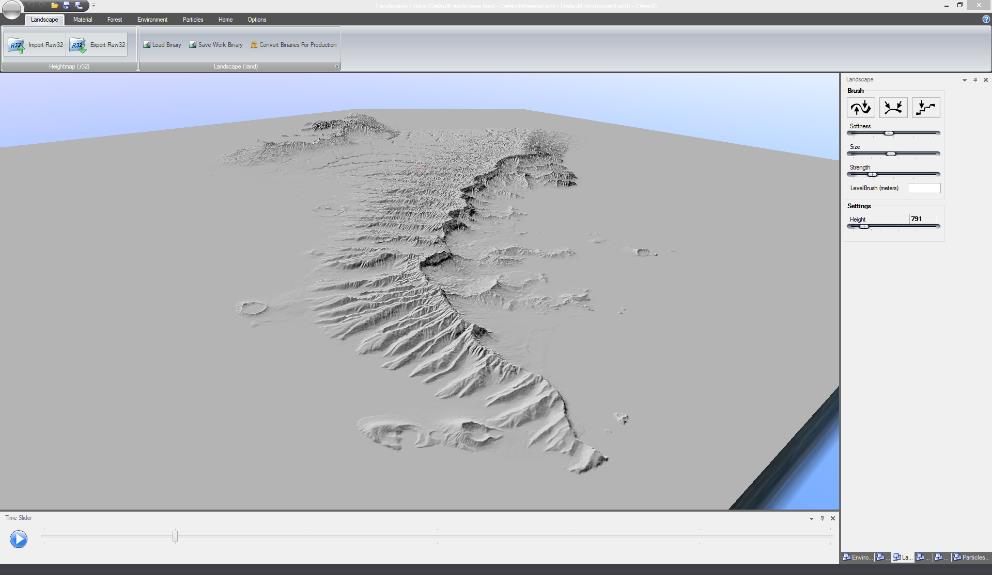Pin the Landscape side panel
The width and height of the screenshot is (992, 575).
tap(975, 80)
